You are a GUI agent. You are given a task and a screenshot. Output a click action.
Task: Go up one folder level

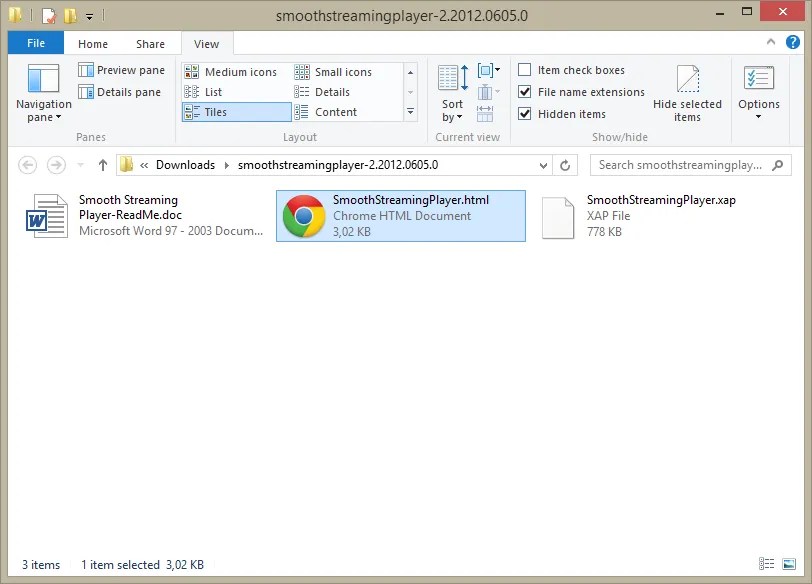pos(103,165)
